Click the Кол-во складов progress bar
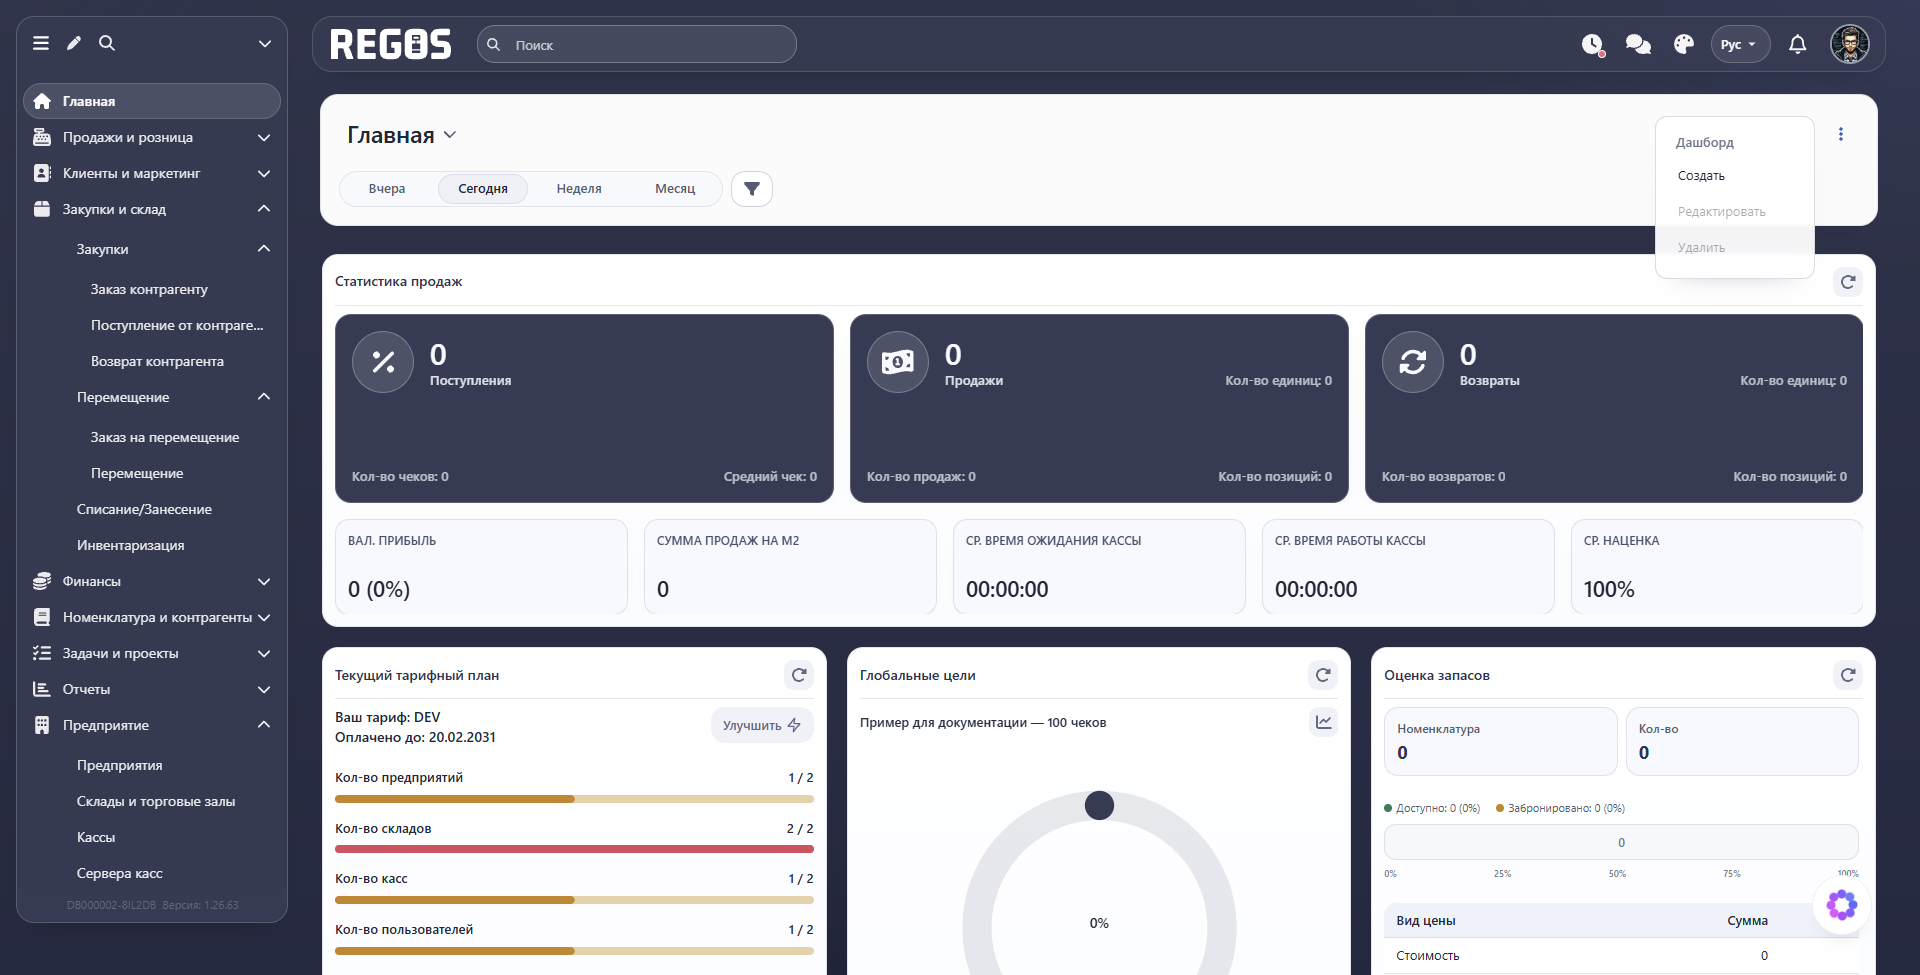 574,849
